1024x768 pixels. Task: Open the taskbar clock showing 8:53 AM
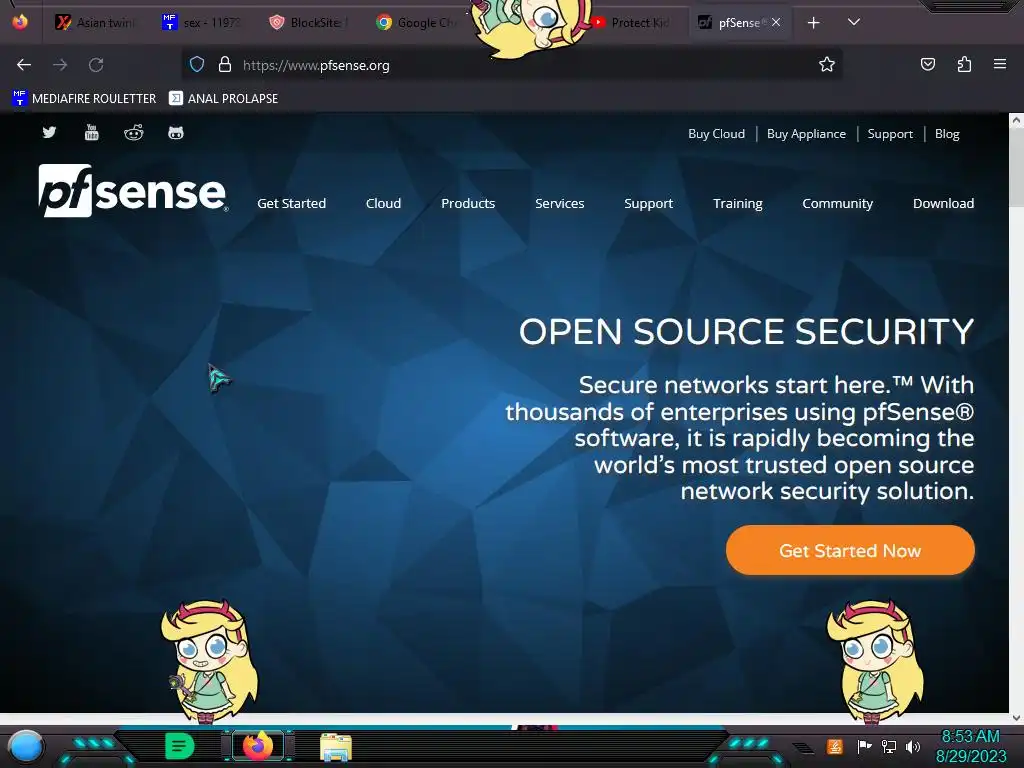coord(970,746)
